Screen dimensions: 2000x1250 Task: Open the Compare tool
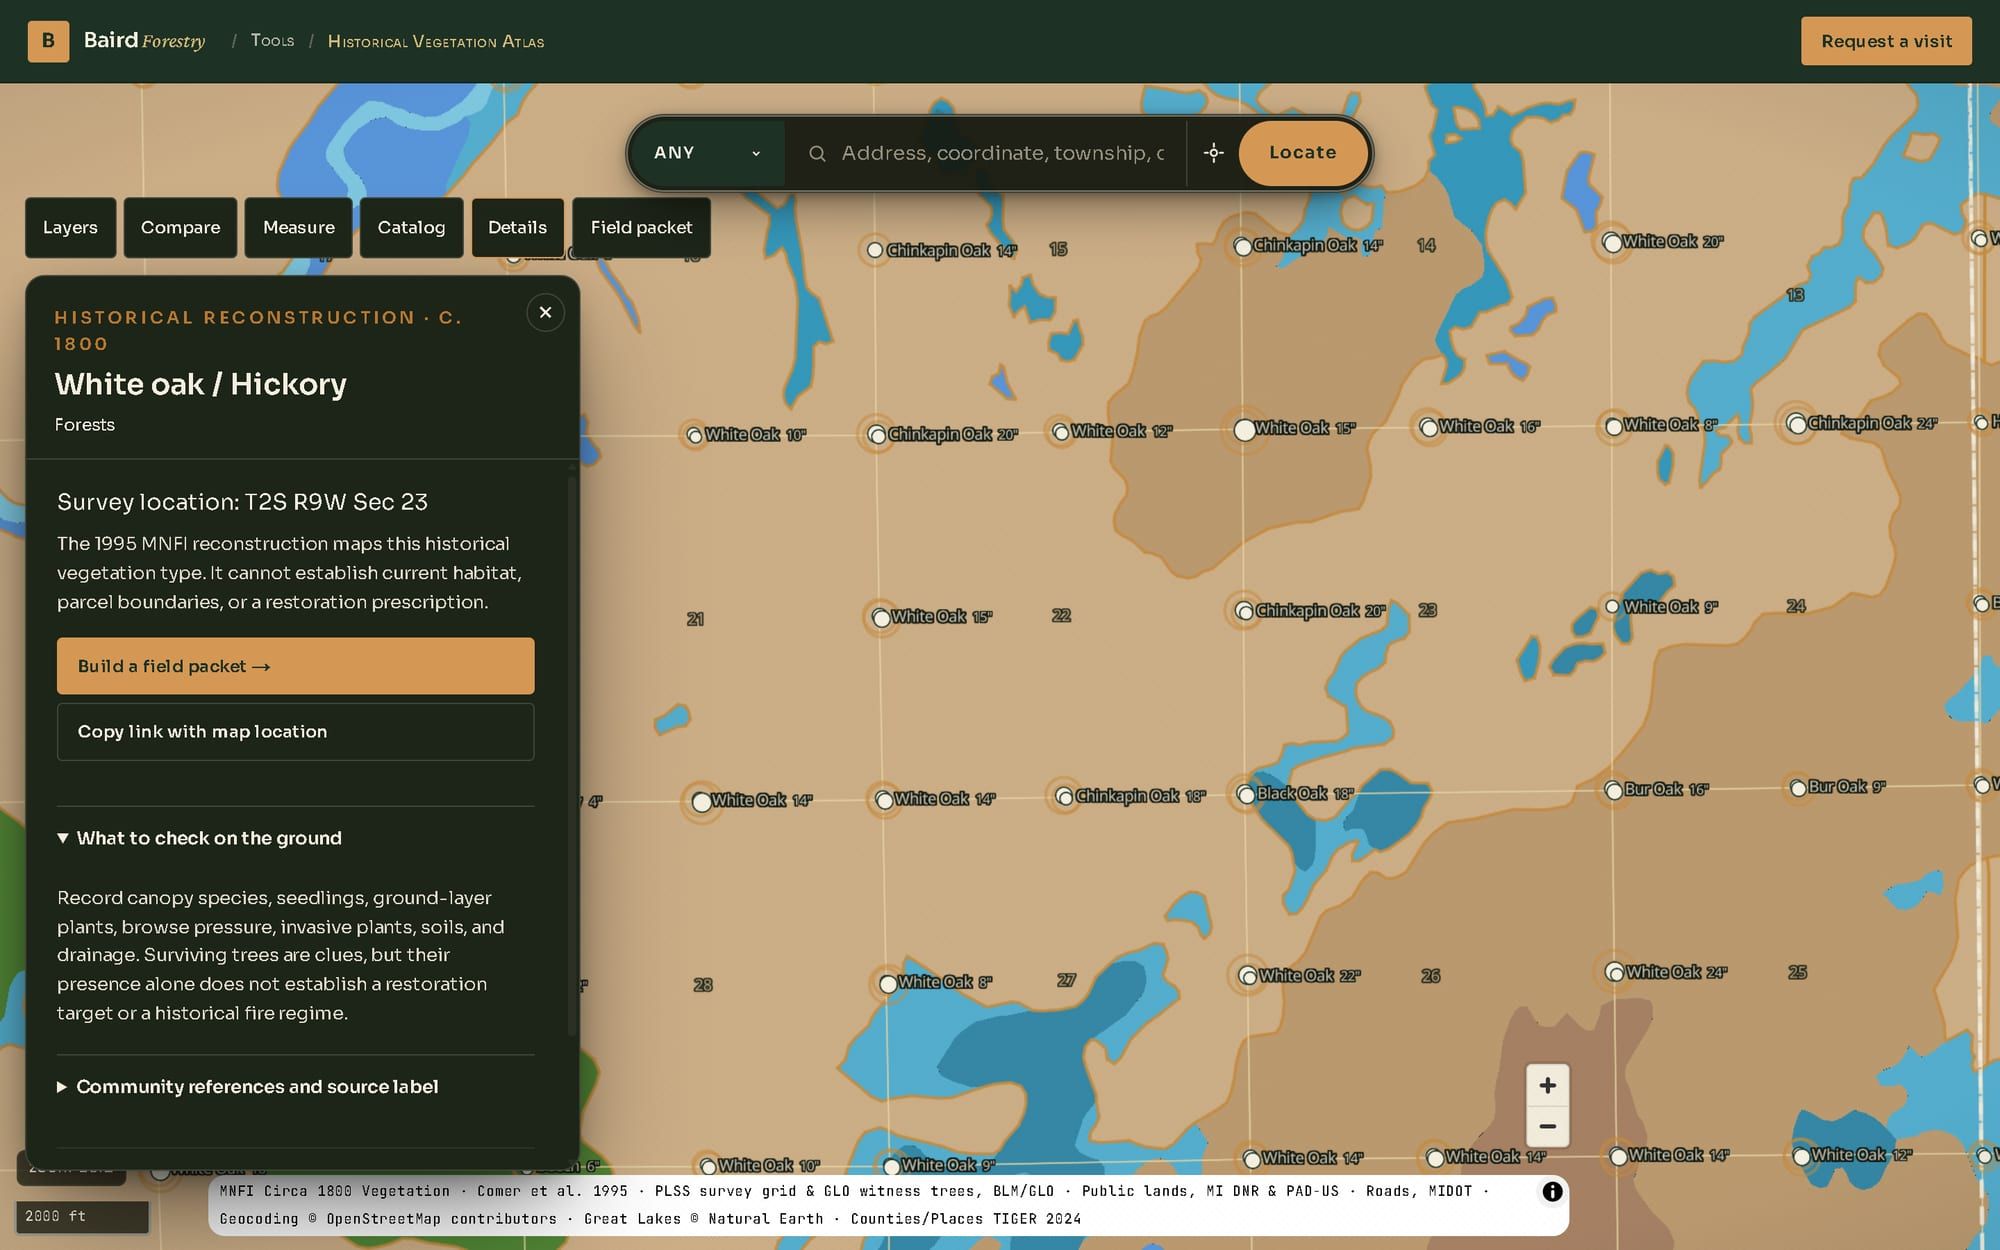(x=180, y=227)
